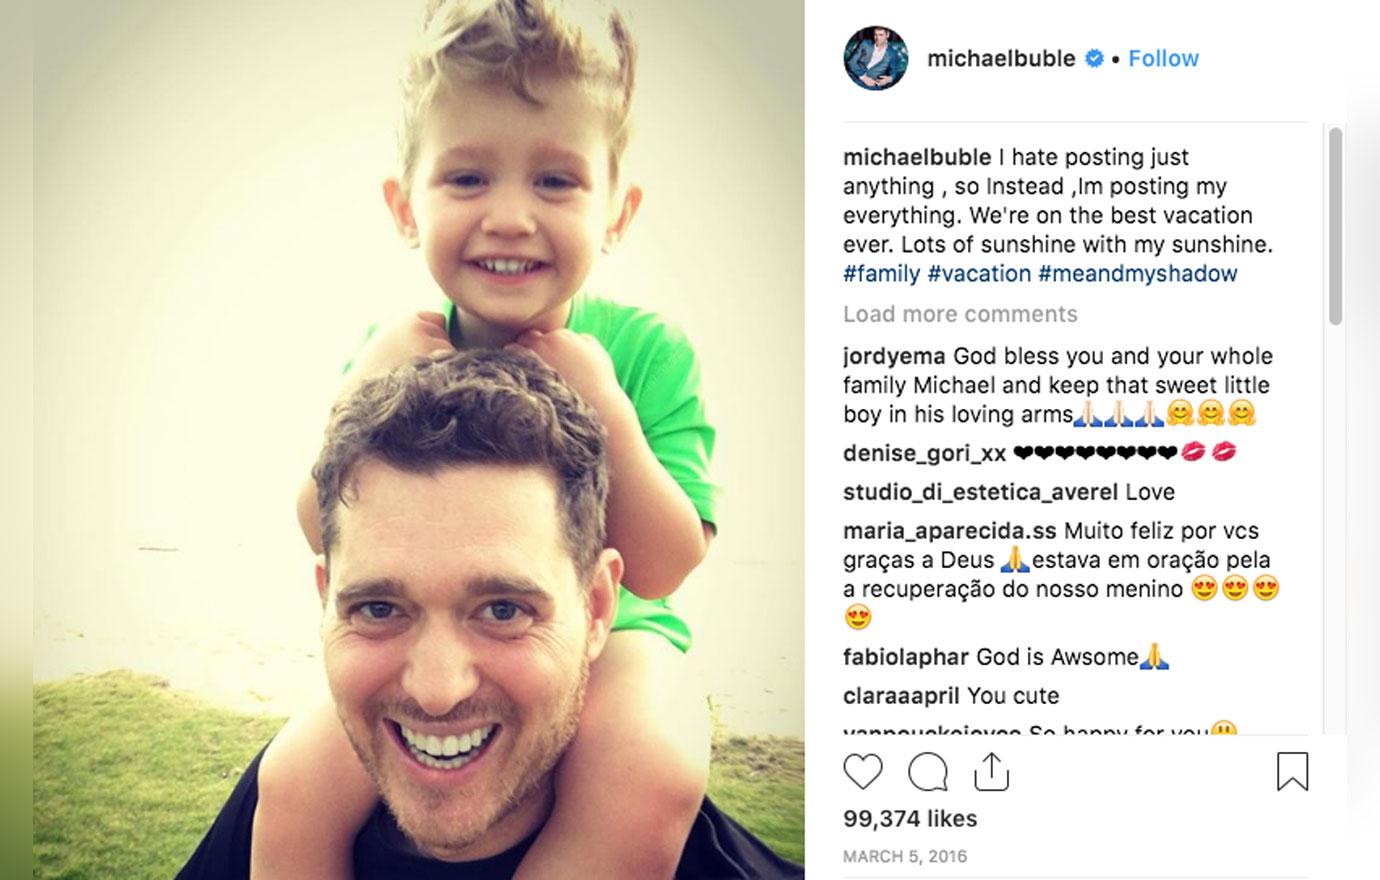Like the post with heart icon
Viewport: 1380px width, 880px height.
coord(863,772)
